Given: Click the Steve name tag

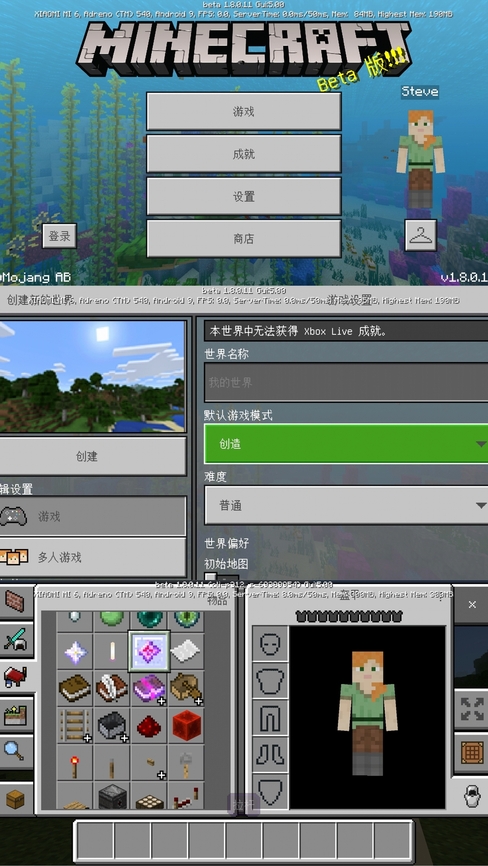Looking at the screenshot, I should (x=420, y=91).
